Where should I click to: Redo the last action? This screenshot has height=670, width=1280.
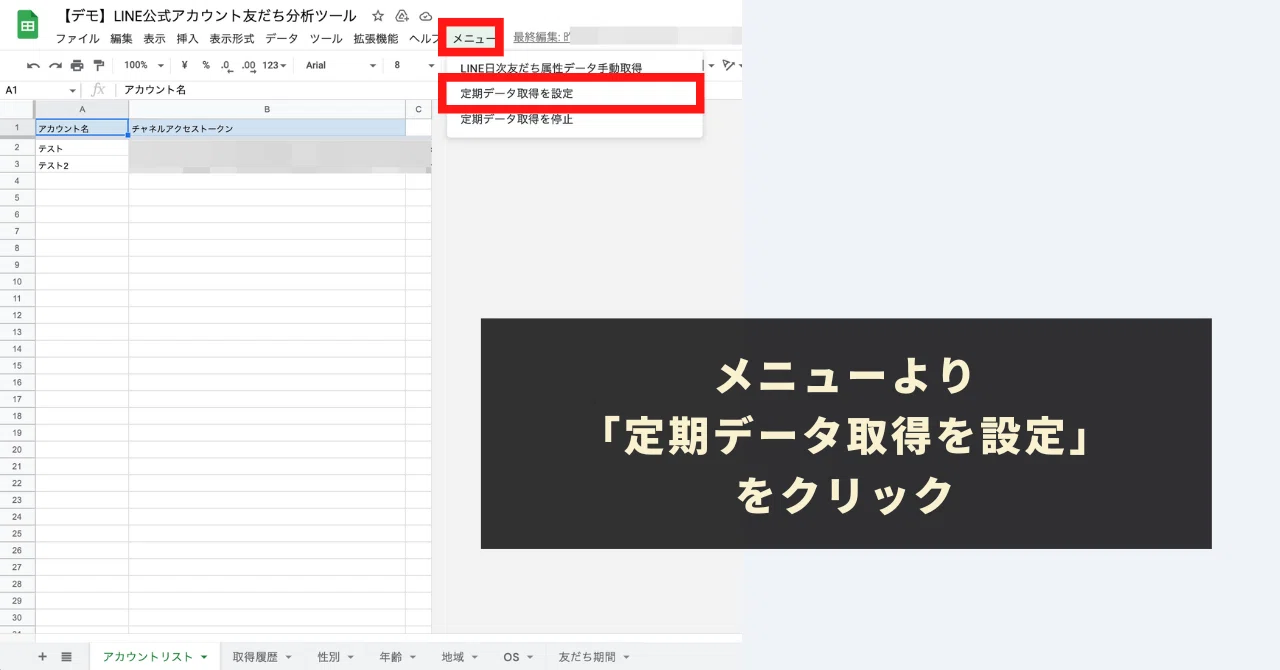click(55, 65)
